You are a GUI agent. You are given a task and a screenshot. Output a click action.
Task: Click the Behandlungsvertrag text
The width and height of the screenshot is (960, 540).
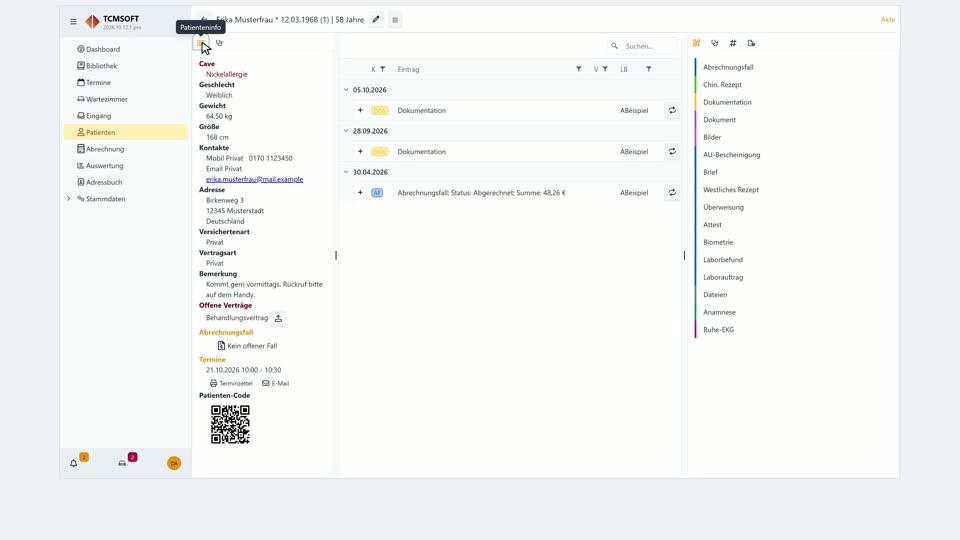[x=236, y=318]
